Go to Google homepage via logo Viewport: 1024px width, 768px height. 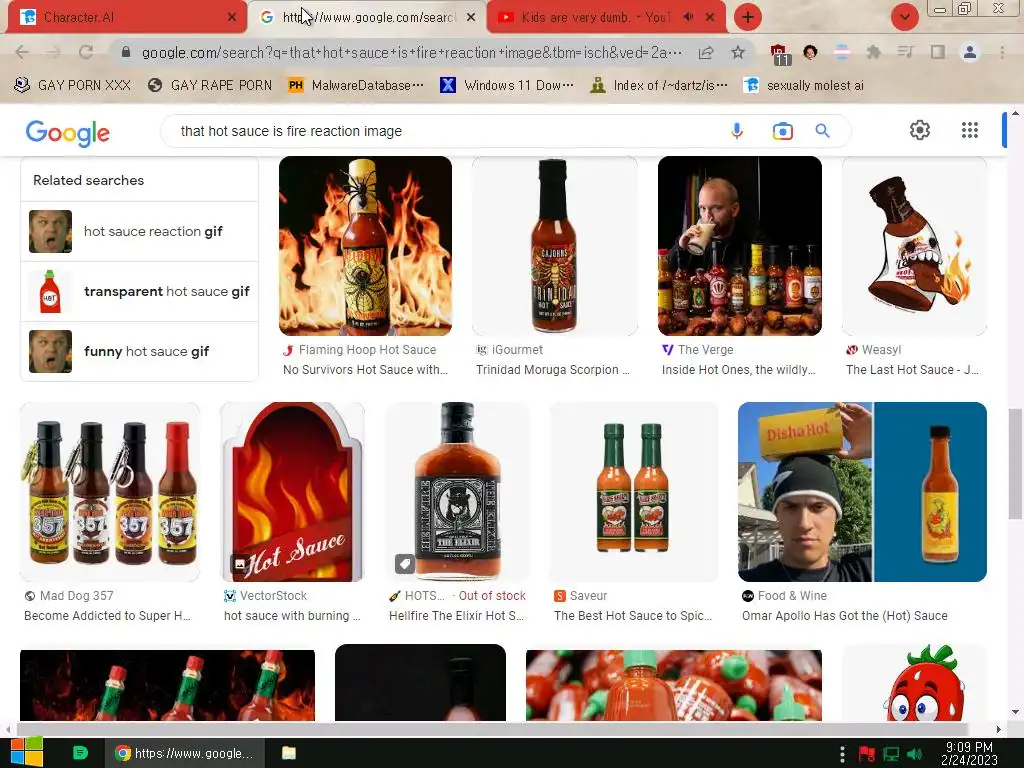click(68, 133)
